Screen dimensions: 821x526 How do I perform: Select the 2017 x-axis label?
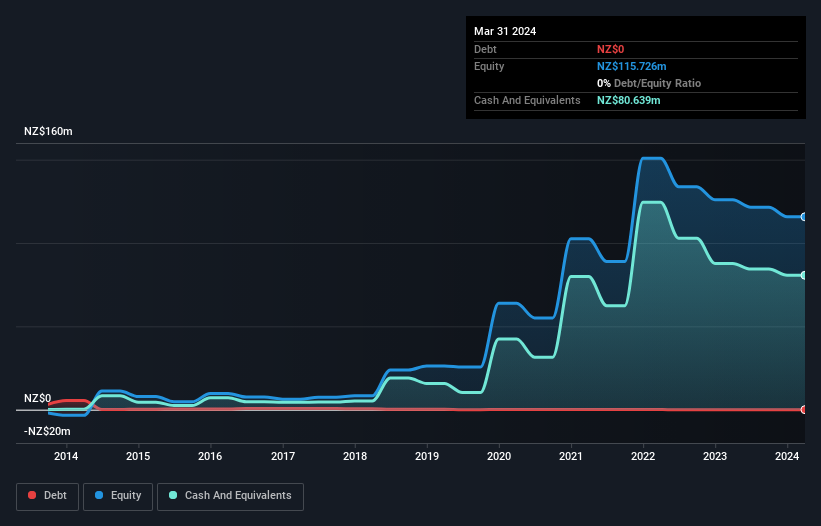point(283,456)
